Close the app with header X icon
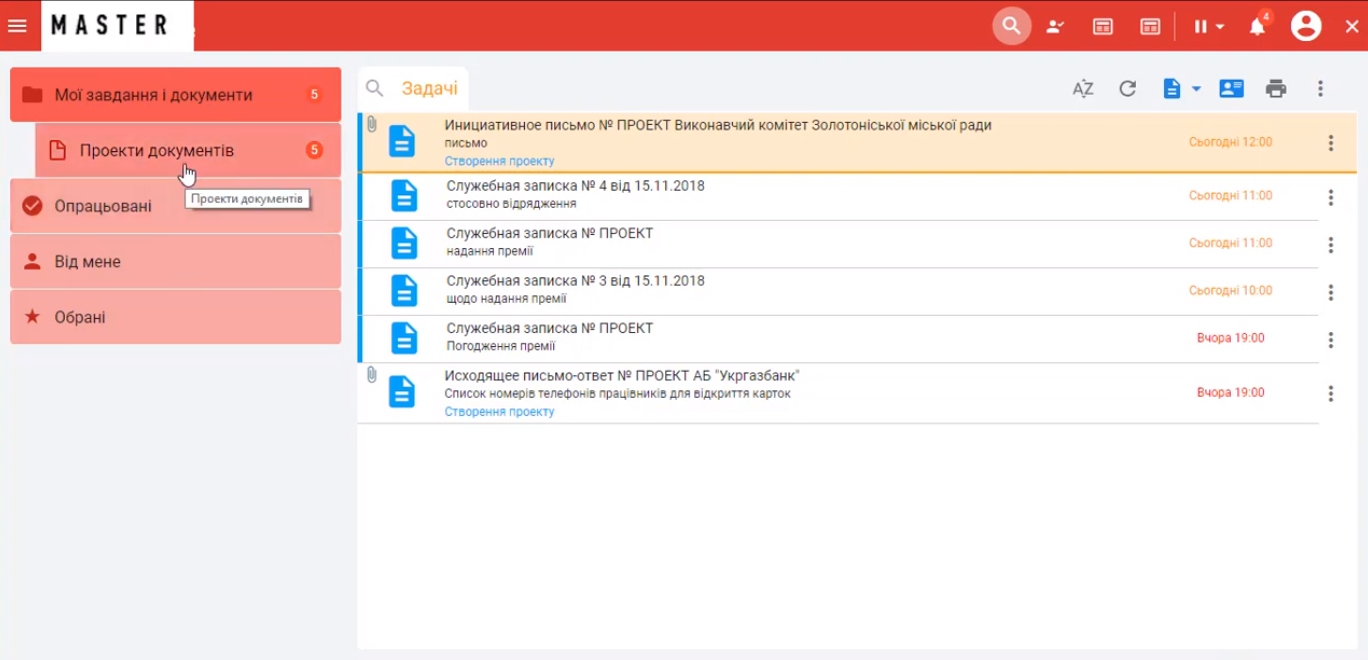Image resolution: width=1368 pixels, height=660 pixels. click(1352, 27)
